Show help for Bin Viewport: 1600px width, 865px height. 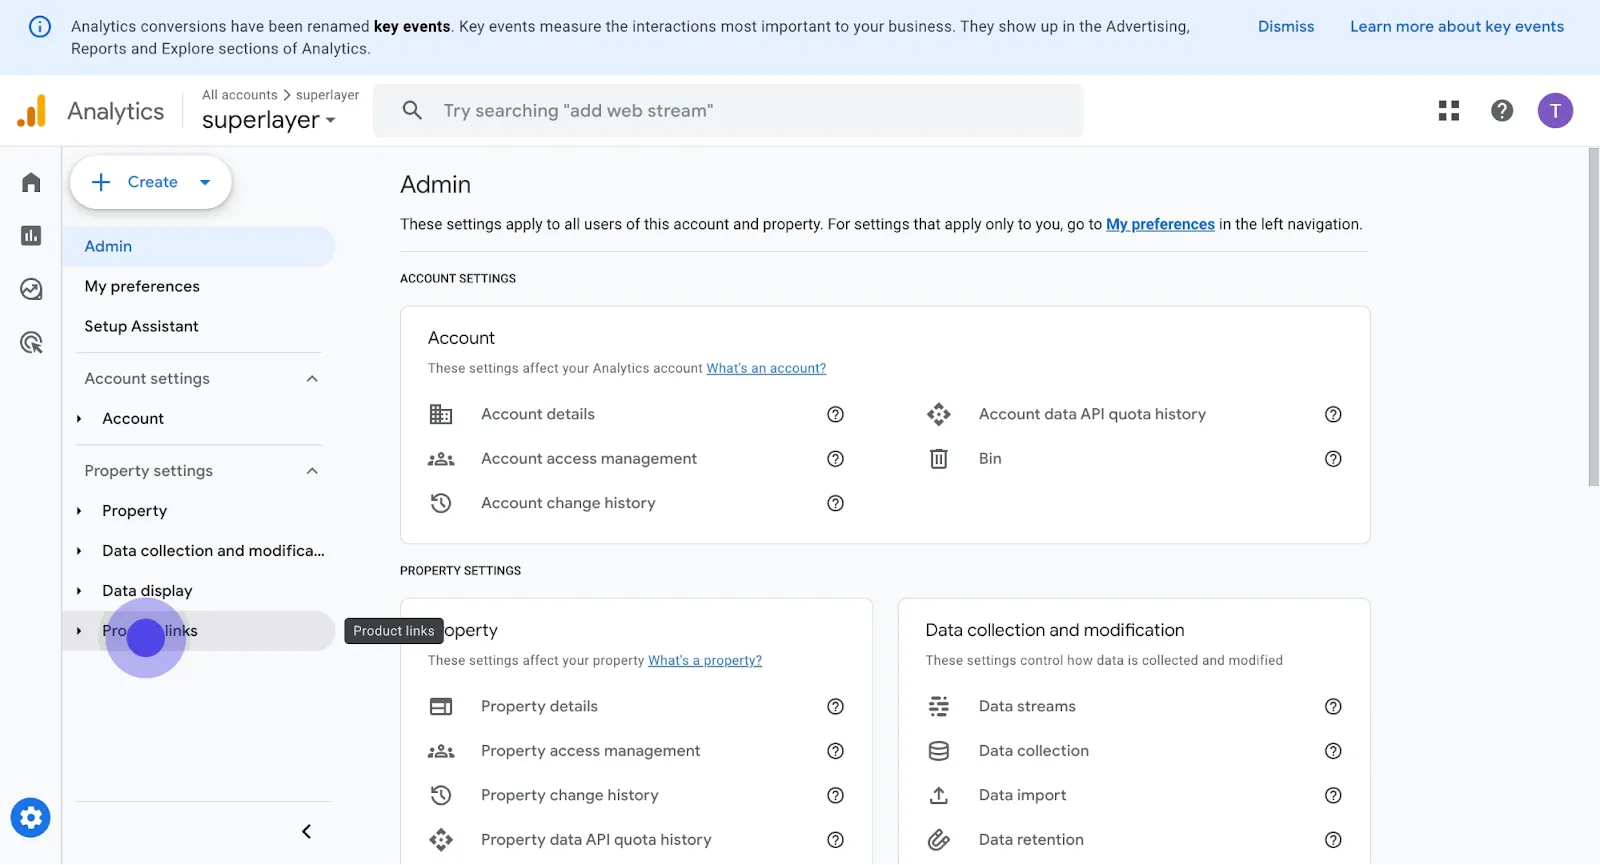point(1333,459)
